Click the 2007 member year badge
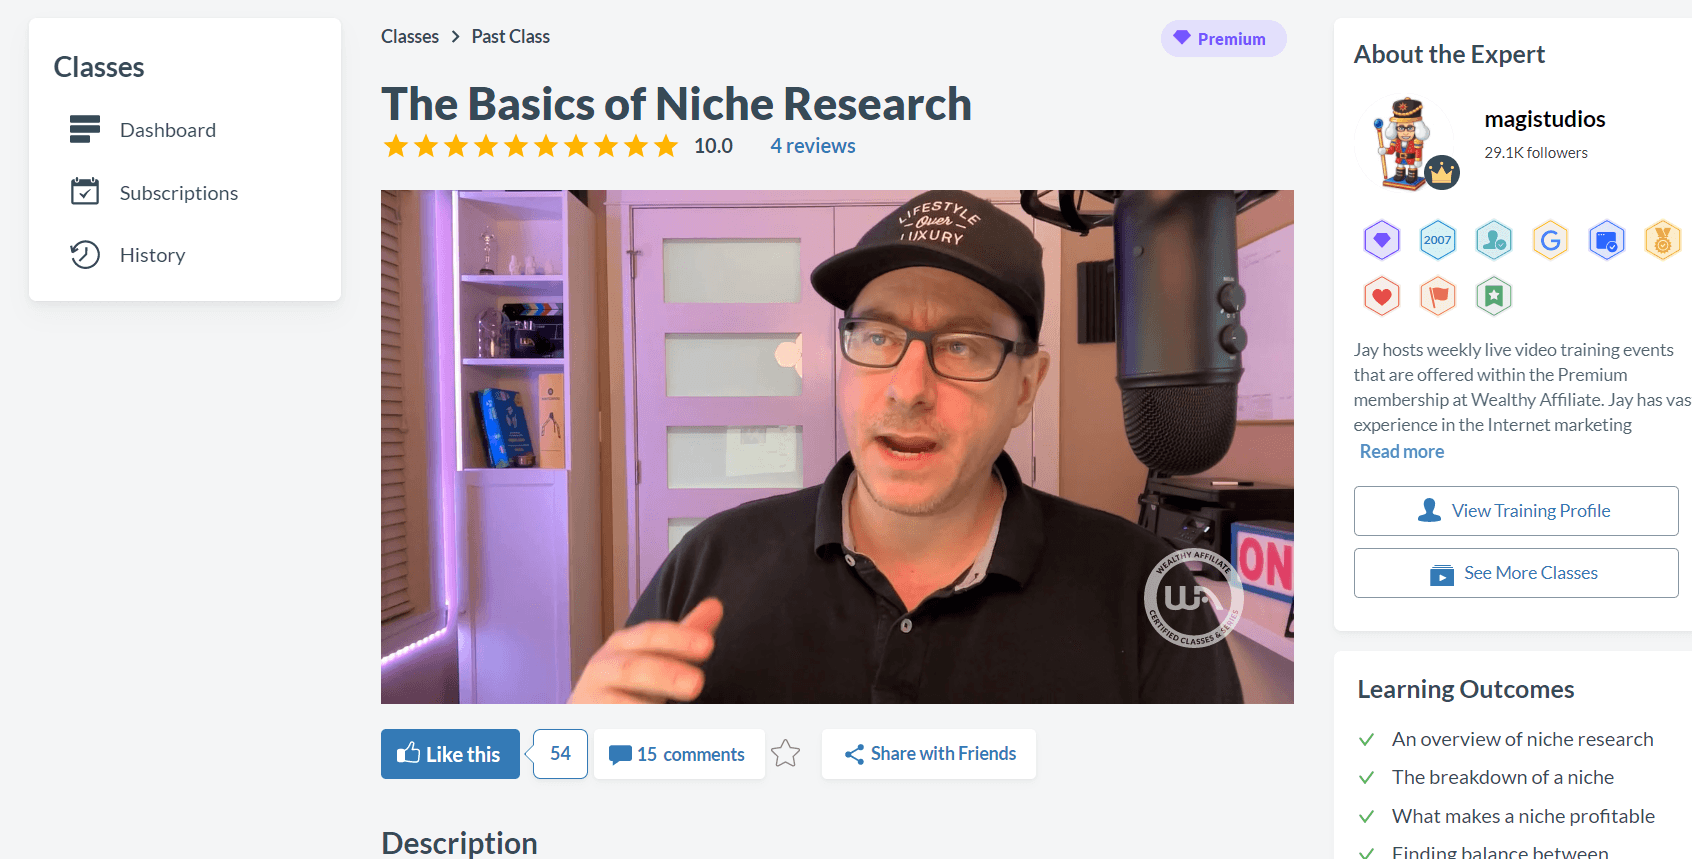This screenshot has width=1692, height=859. [1438, 240]
